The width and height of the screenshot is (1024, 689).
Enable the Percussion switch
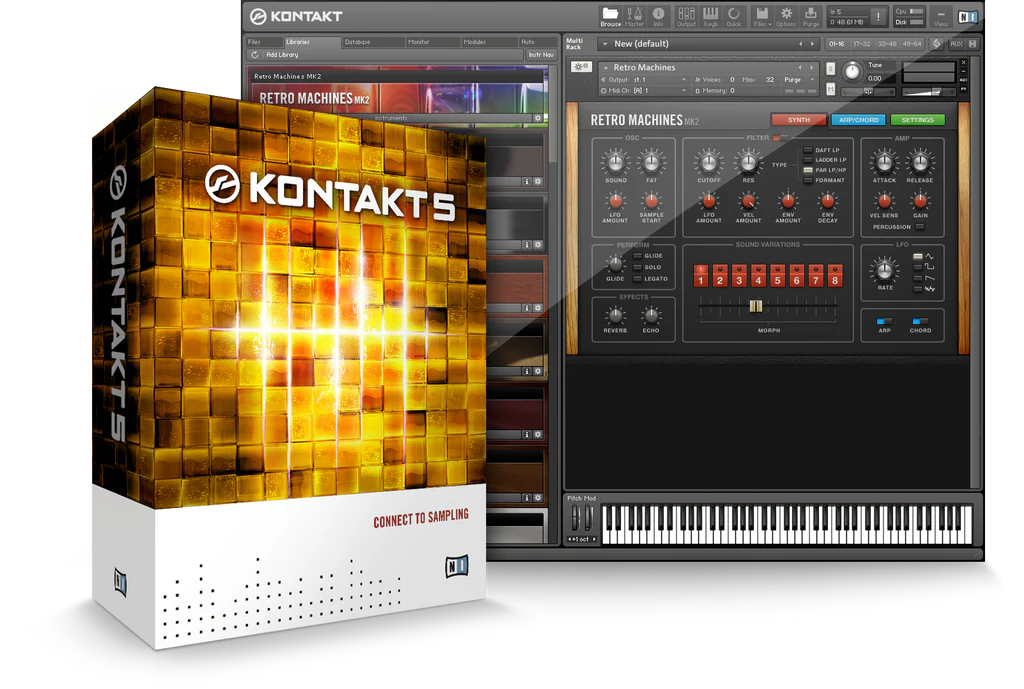[x=920, y=227]
